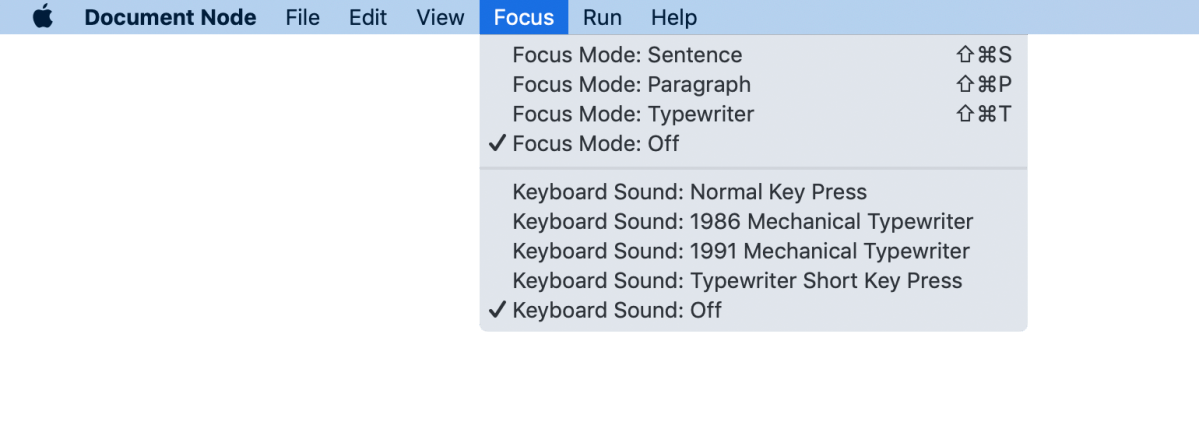Enable Focus Mode: Paragraph
The width and height of the screenshot is (1199, 436).
point(631,85)
